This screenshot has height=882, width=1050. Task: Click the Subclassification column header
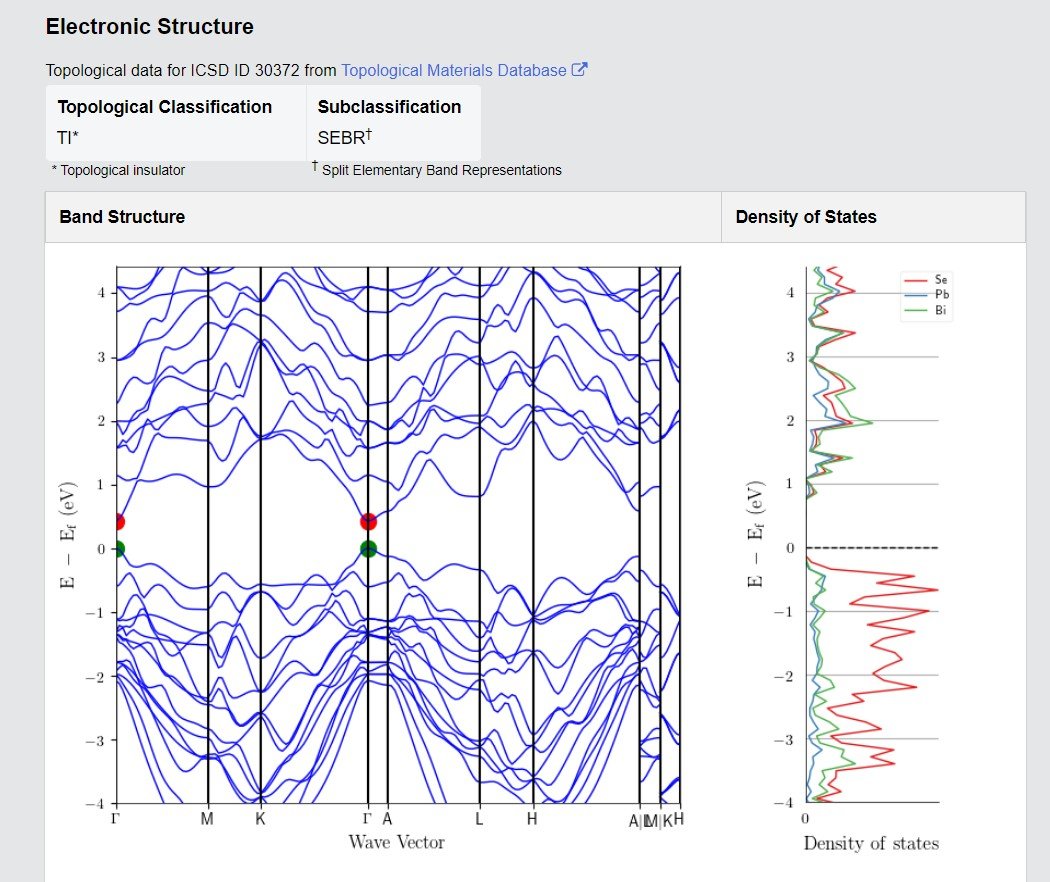(x=389, y=107)
